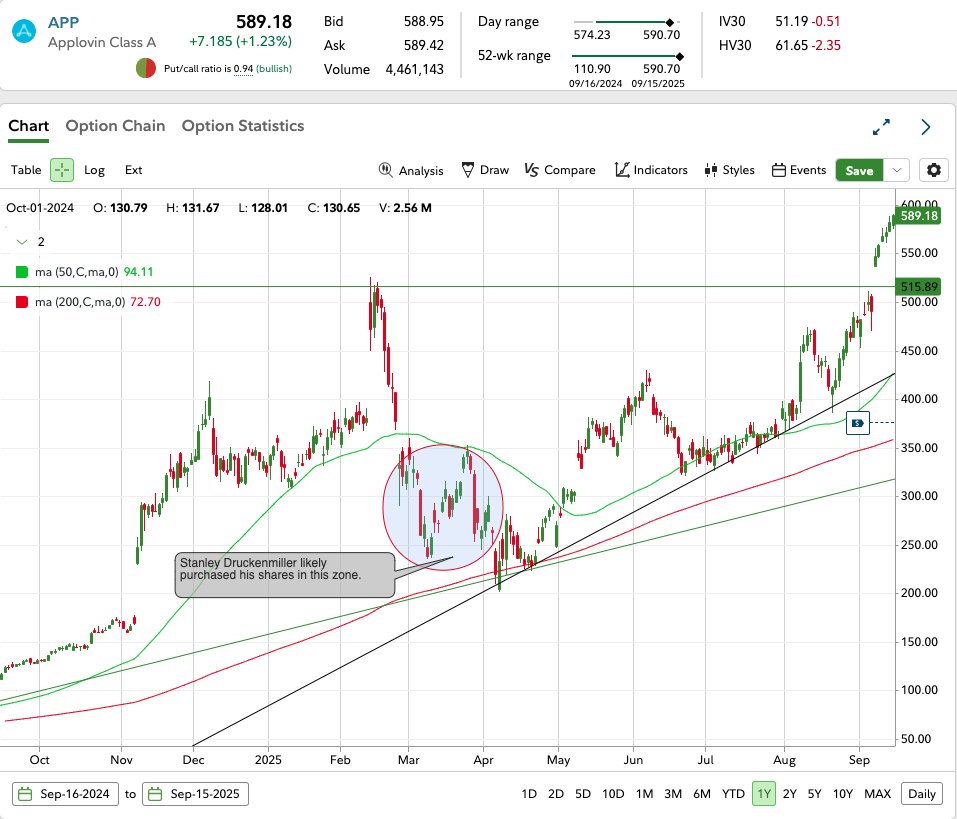The height and width of the screenshot is (819, 957).
Task: Expand the Save button dropdown
Action: [x=897, y=170]
